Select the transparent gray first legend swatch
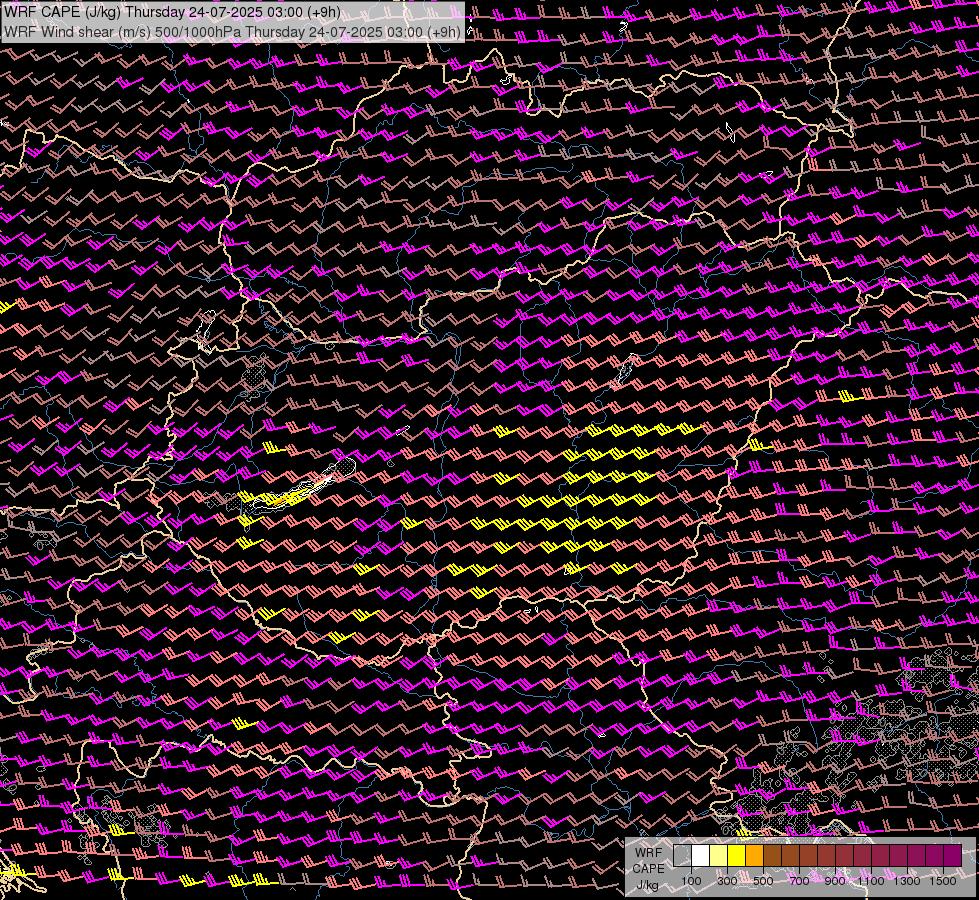Viewport: 979px width, 900px height. click(682, 856)
